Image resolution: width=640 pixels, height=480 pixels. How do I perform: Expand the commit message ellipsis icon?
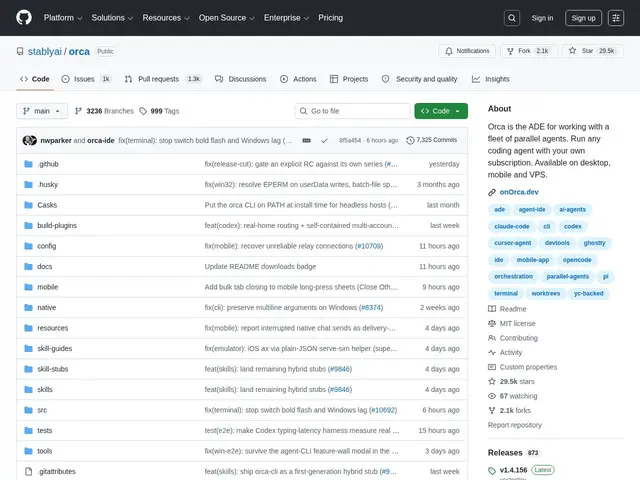click(x=306, y=140)
